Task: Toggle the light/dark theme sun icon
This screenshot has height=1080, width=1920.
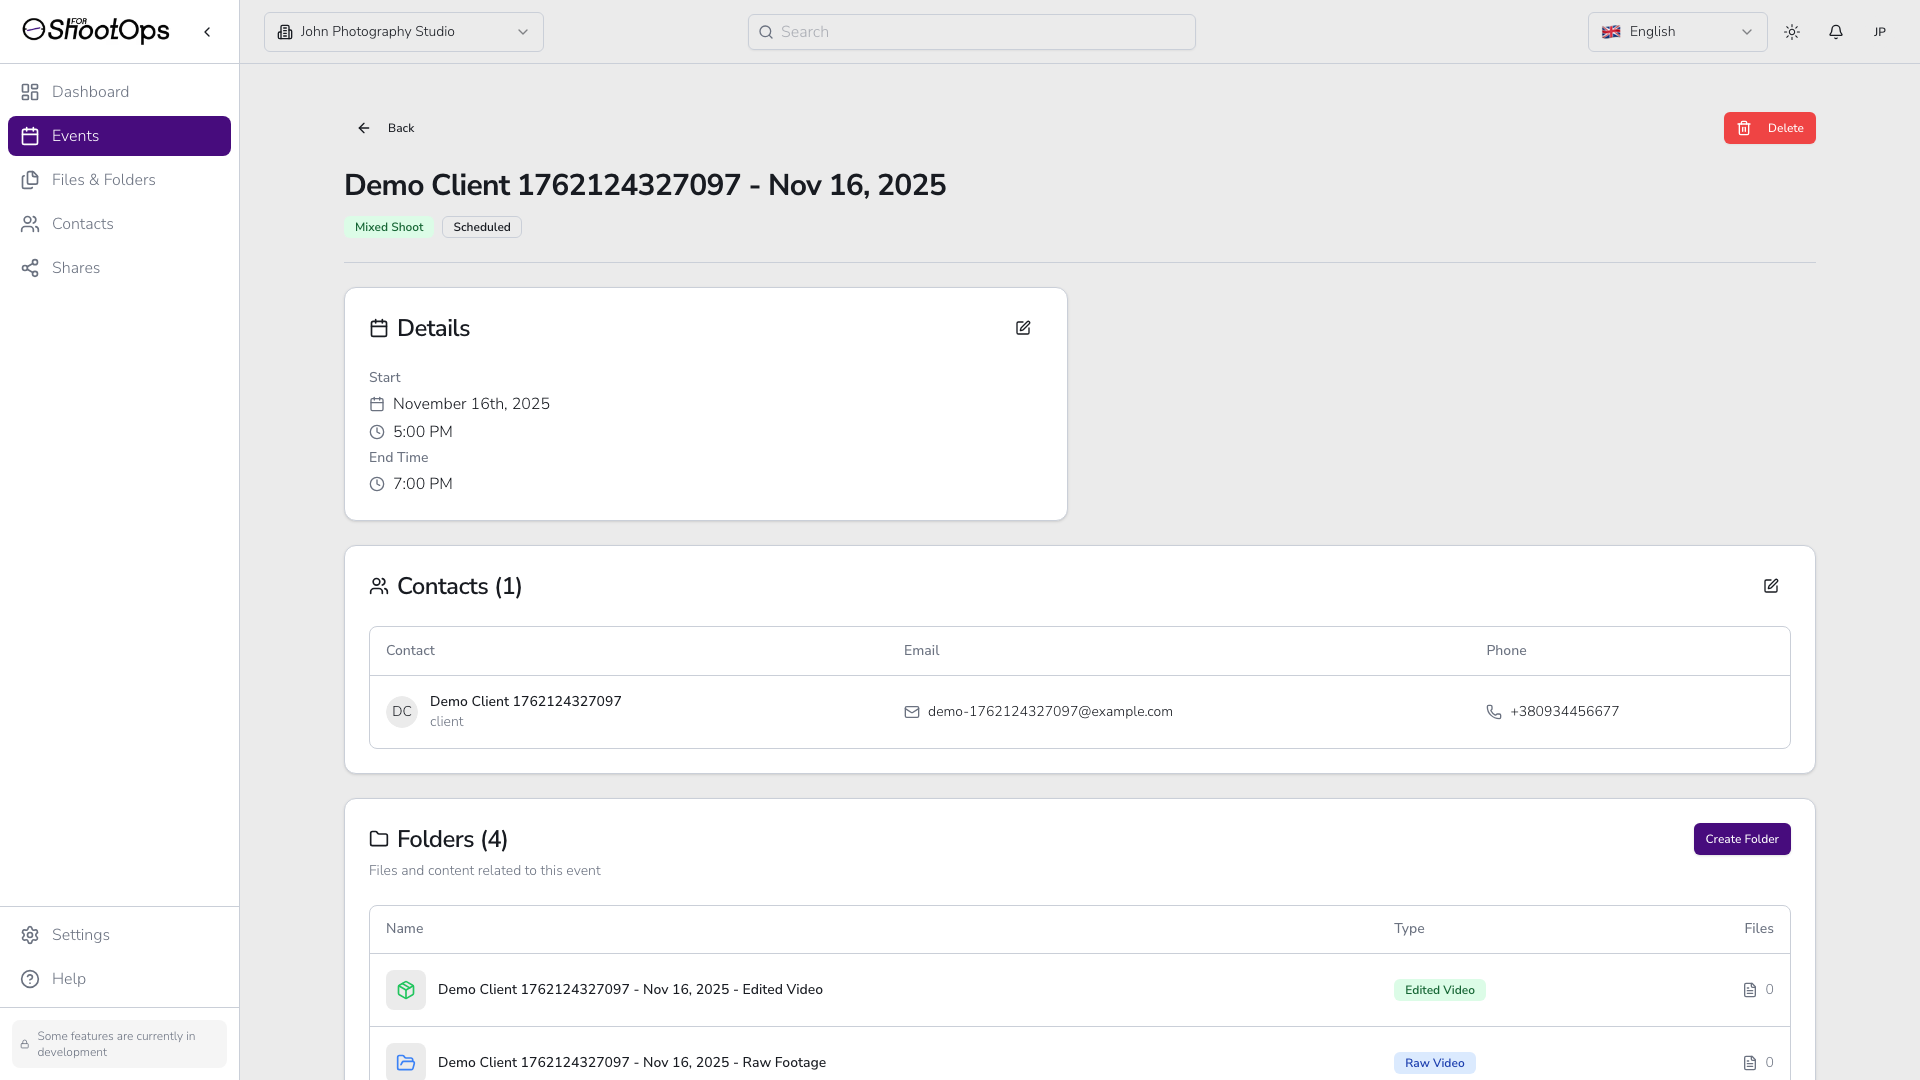Action: coord(1791,32)
